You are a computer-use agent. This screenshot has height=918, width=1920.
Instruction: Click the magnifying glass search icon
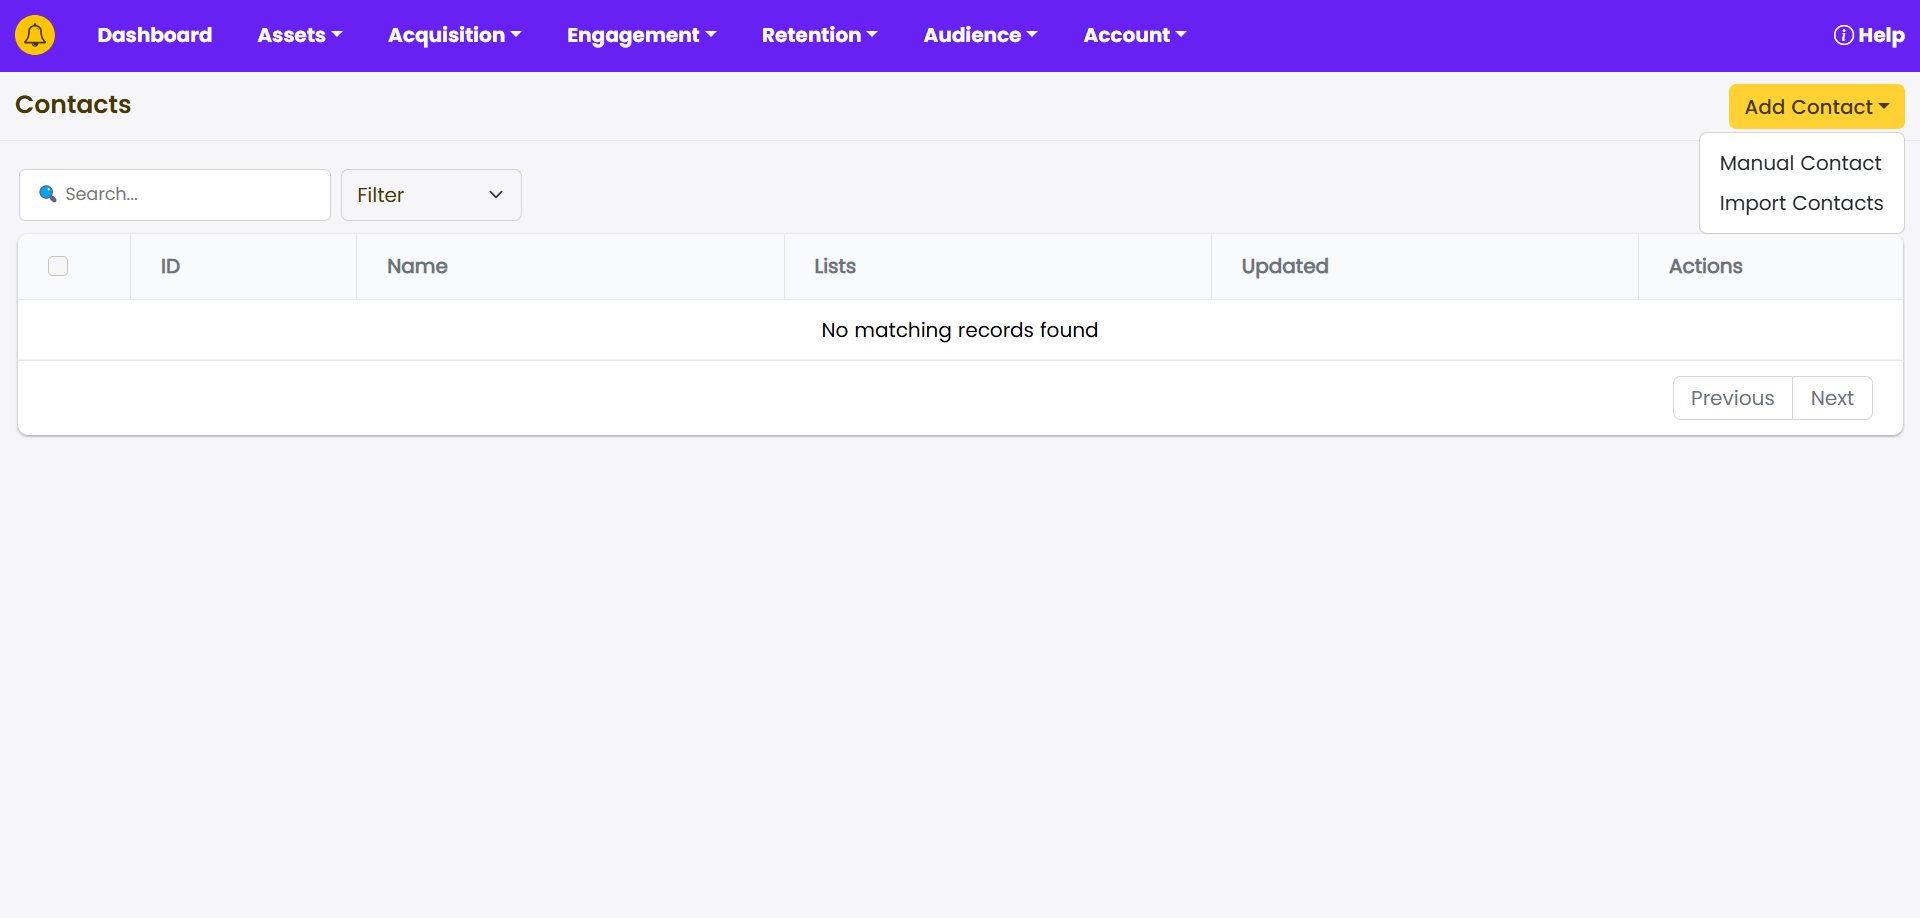click(x=47, y=194)
